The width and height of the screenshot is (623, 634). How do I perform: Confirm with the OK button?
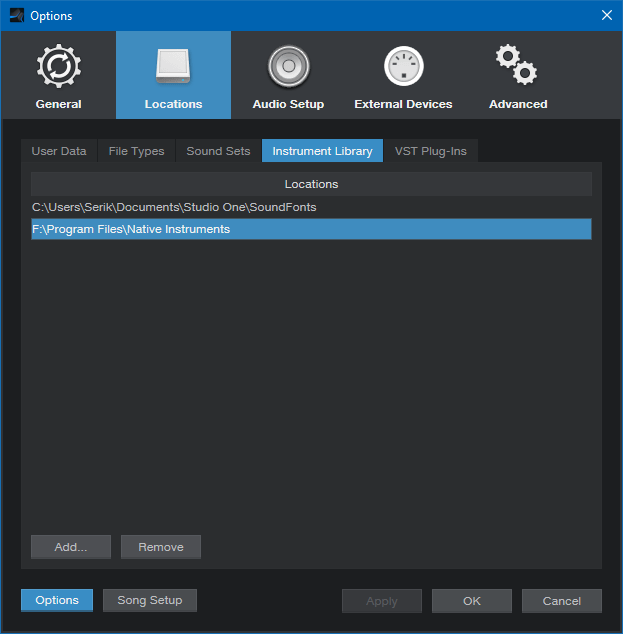click(x=472, y=601)
